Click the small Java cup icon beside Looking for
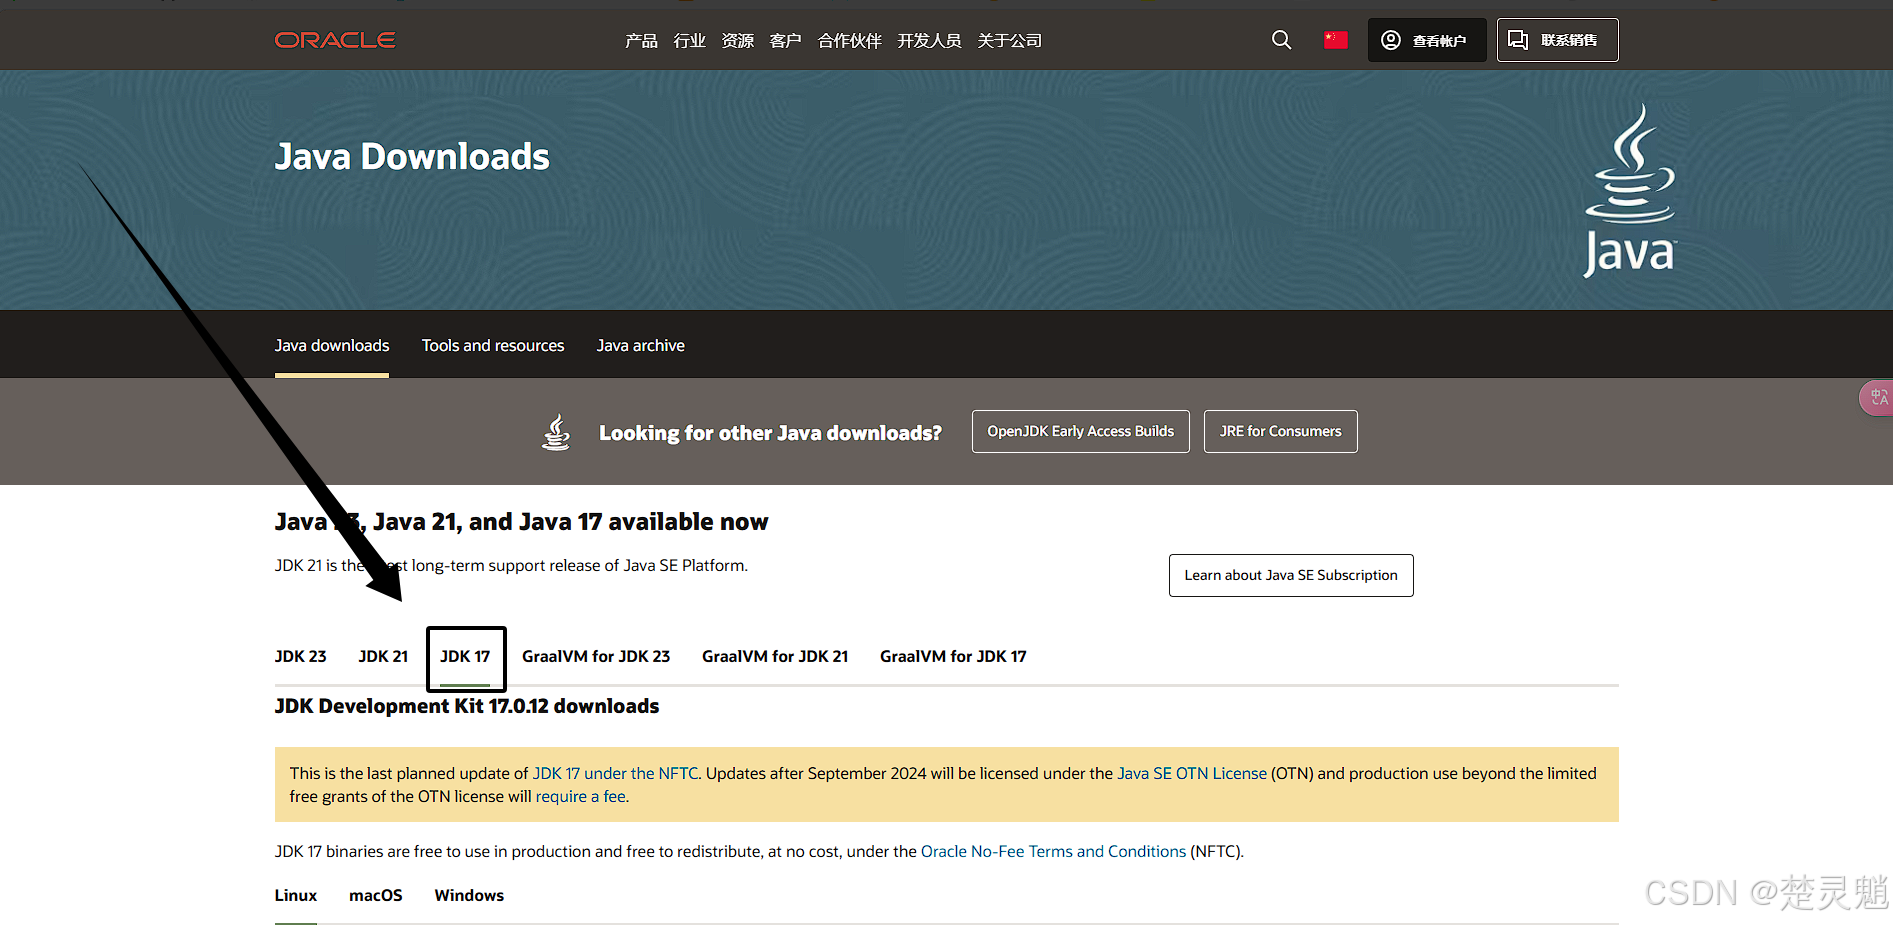 556,432
